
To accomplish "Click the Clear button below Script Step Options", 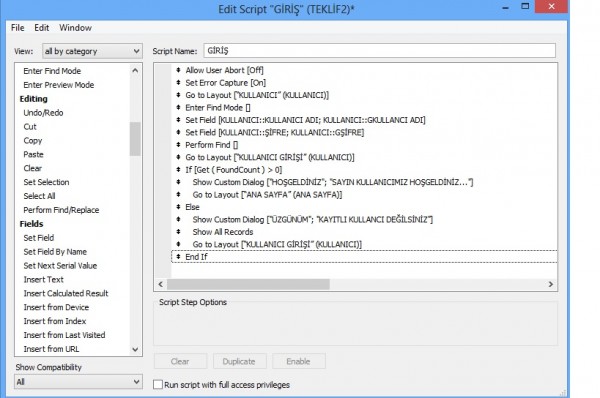I will click(x=180, y=361).
